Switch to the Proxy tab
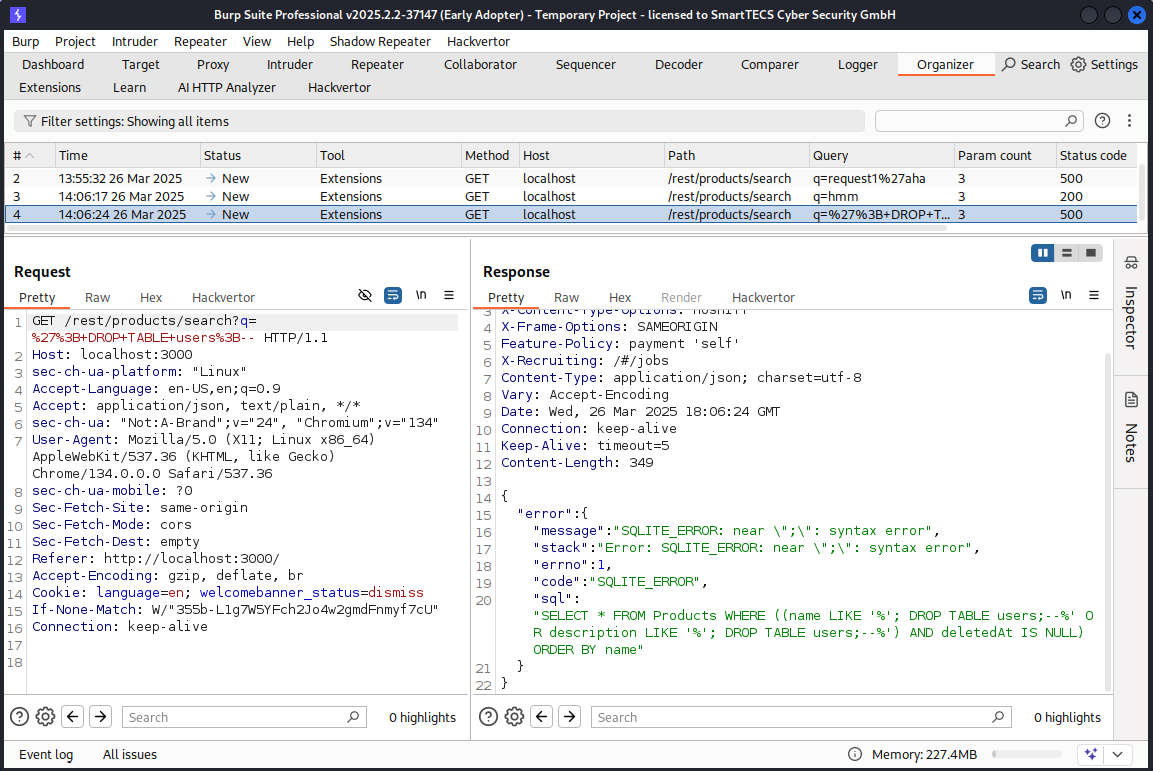 tap(213, 65)
